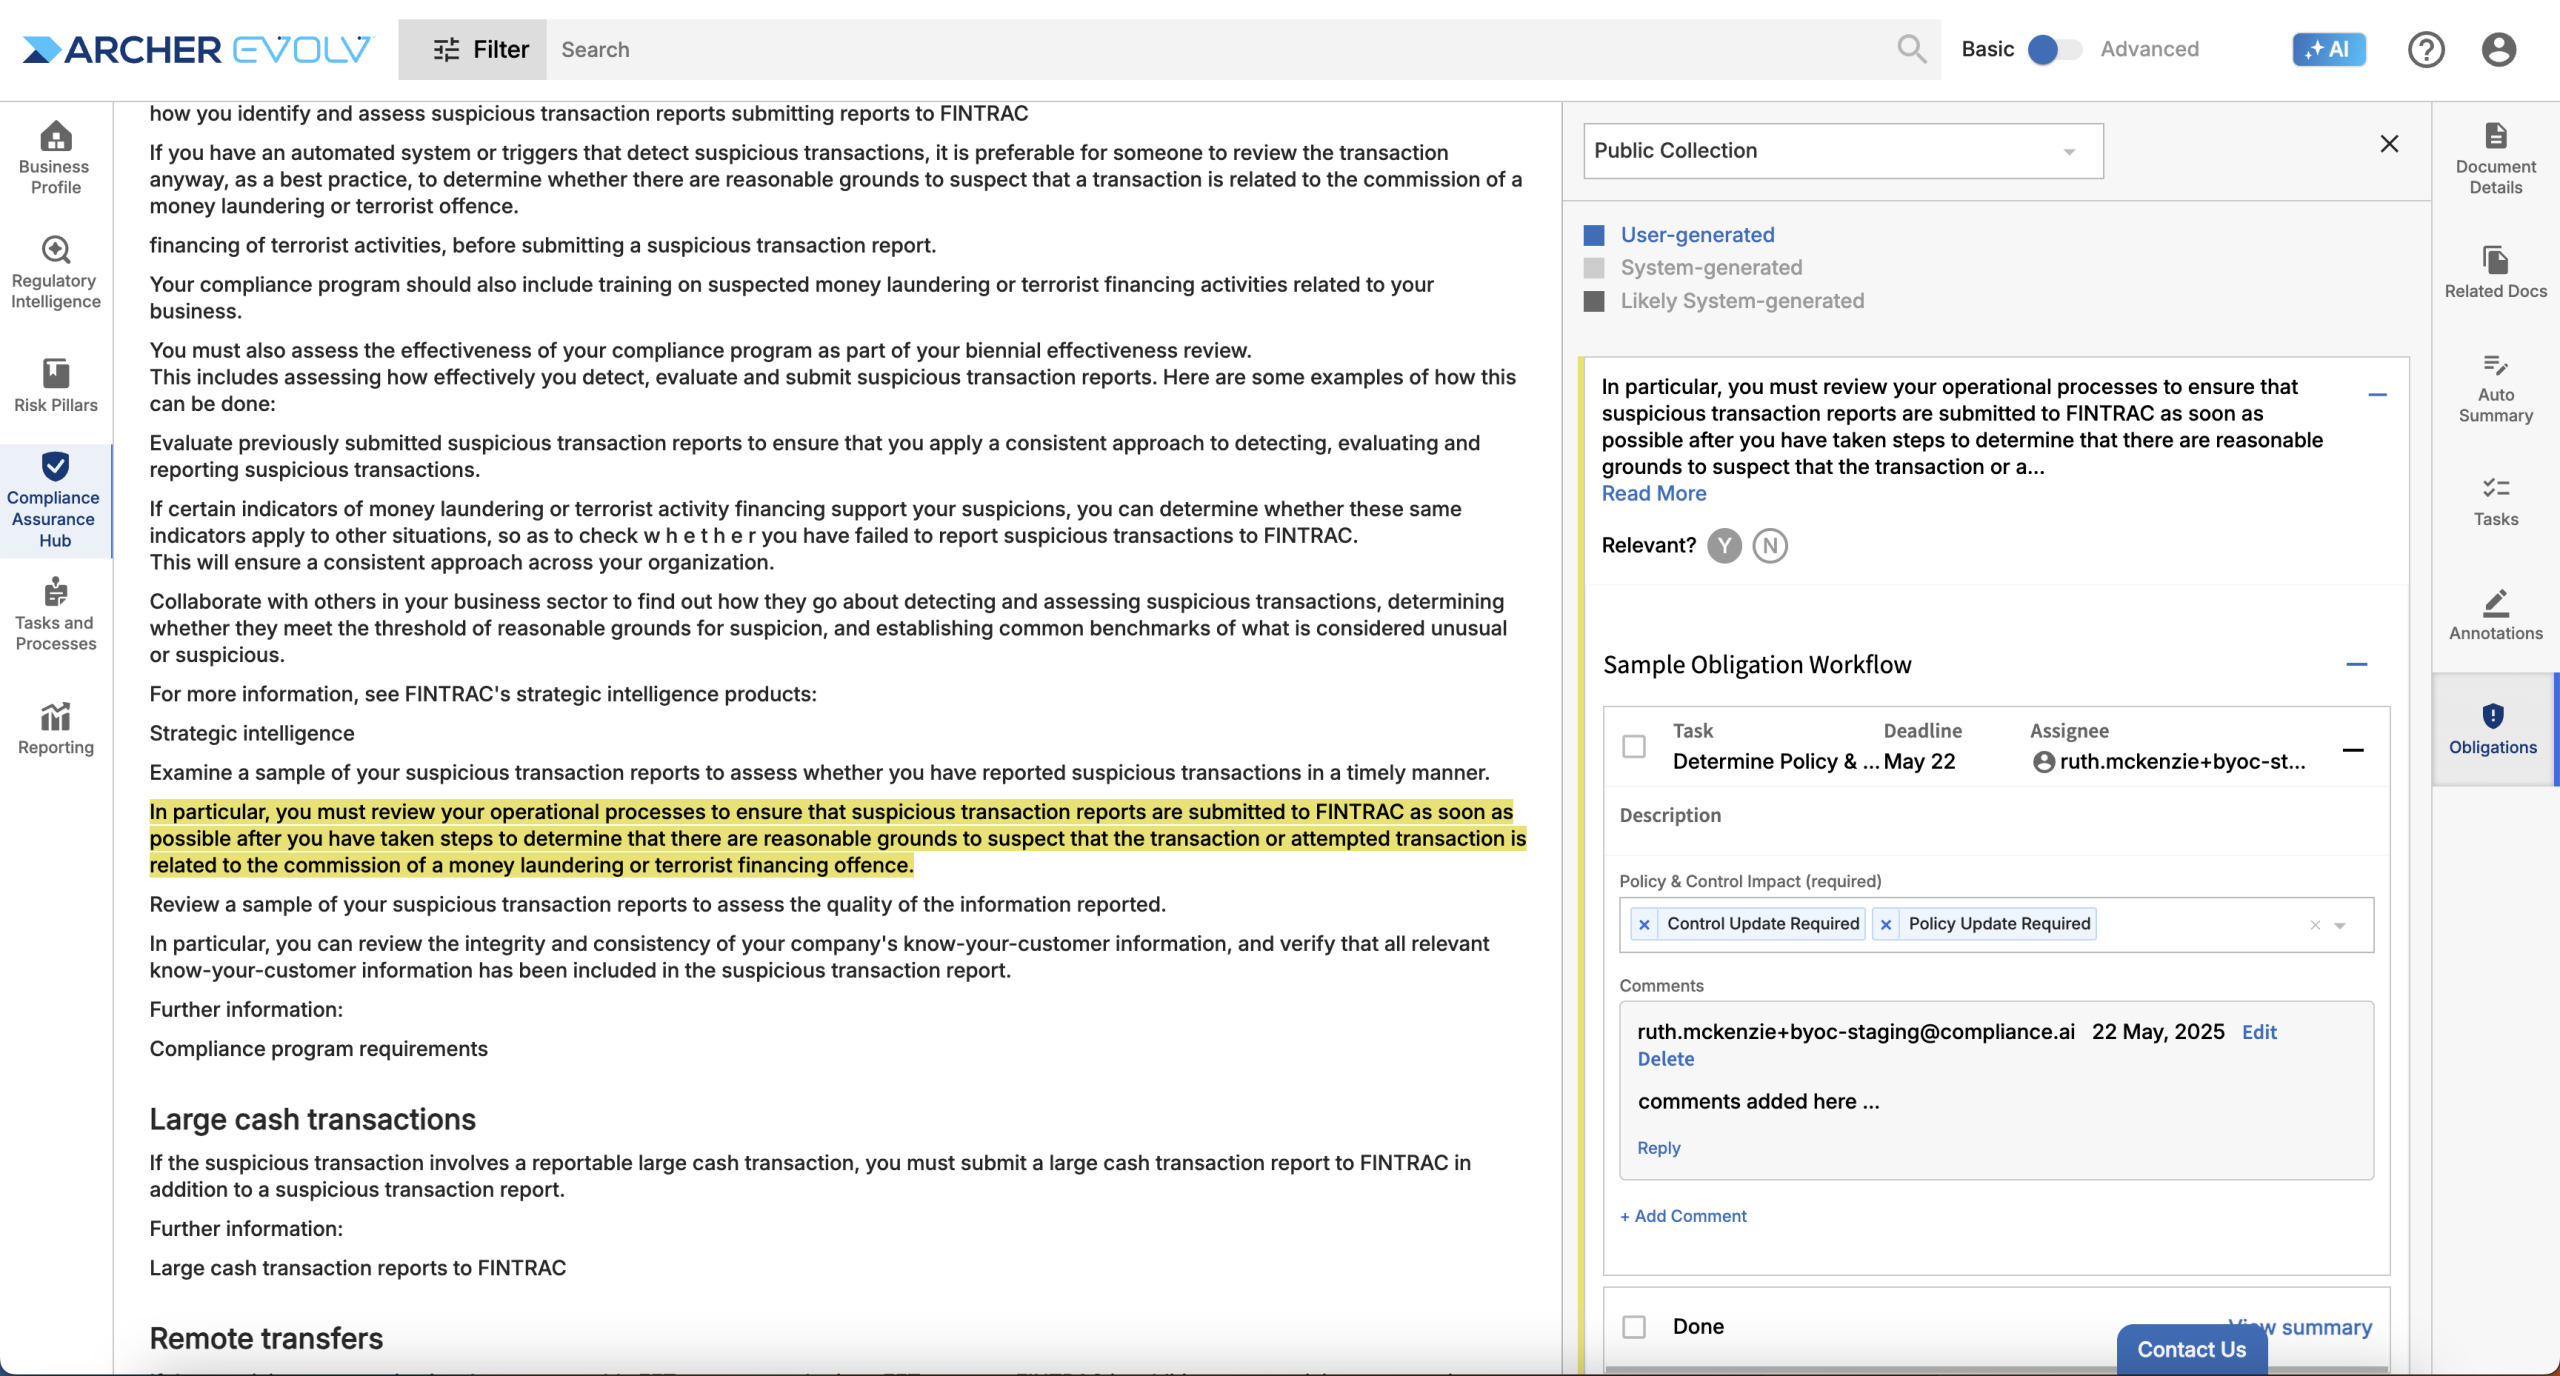Edit the existing comment

2258,1033
